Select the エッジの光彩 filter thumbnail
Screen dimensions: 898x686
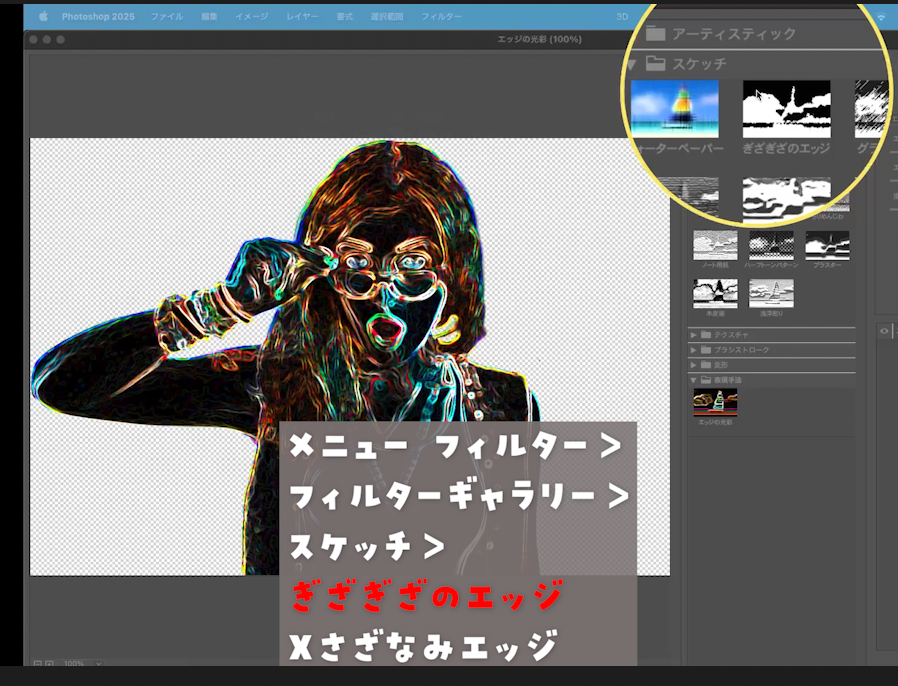715,403
